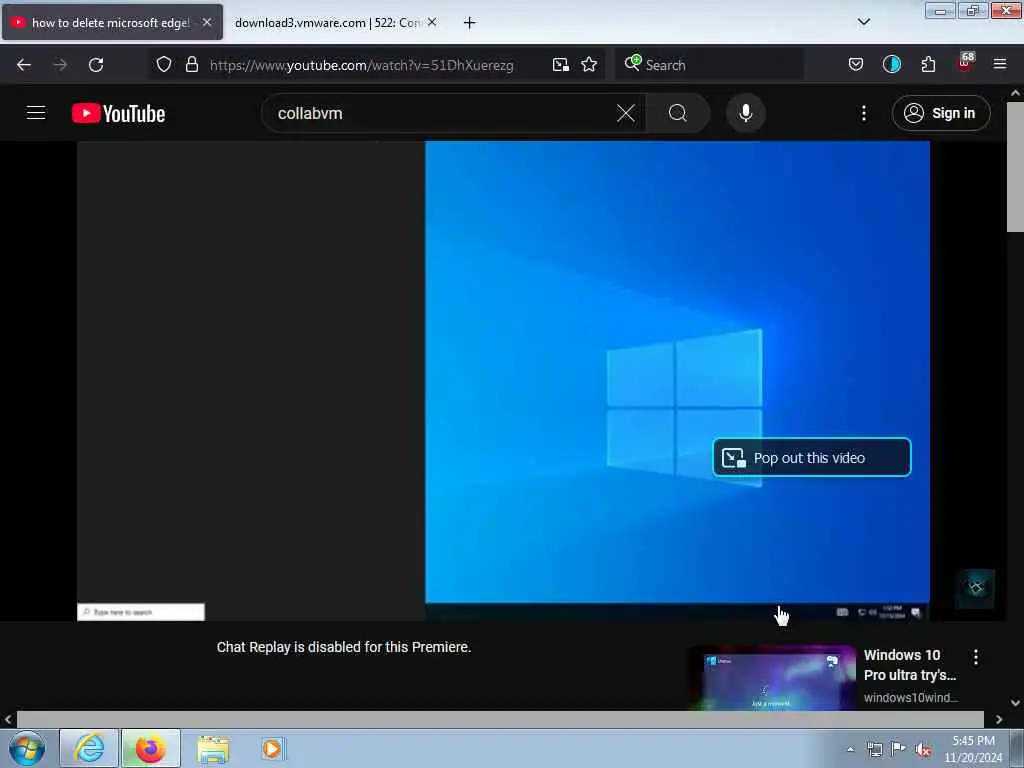1024x768 pixels.
Task: Submit YouTube search with magnifier button
Action: click(x=678, y=113)
